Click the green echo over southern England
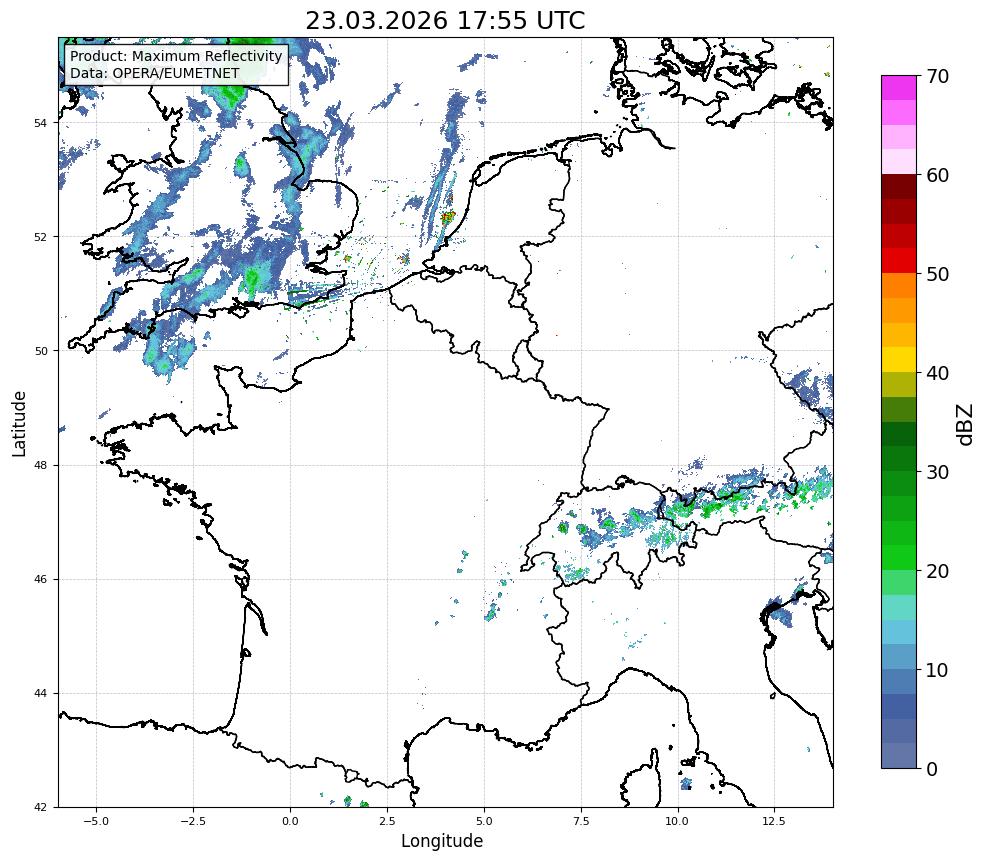This screenshot has height=860, width=985. [253, 276]
